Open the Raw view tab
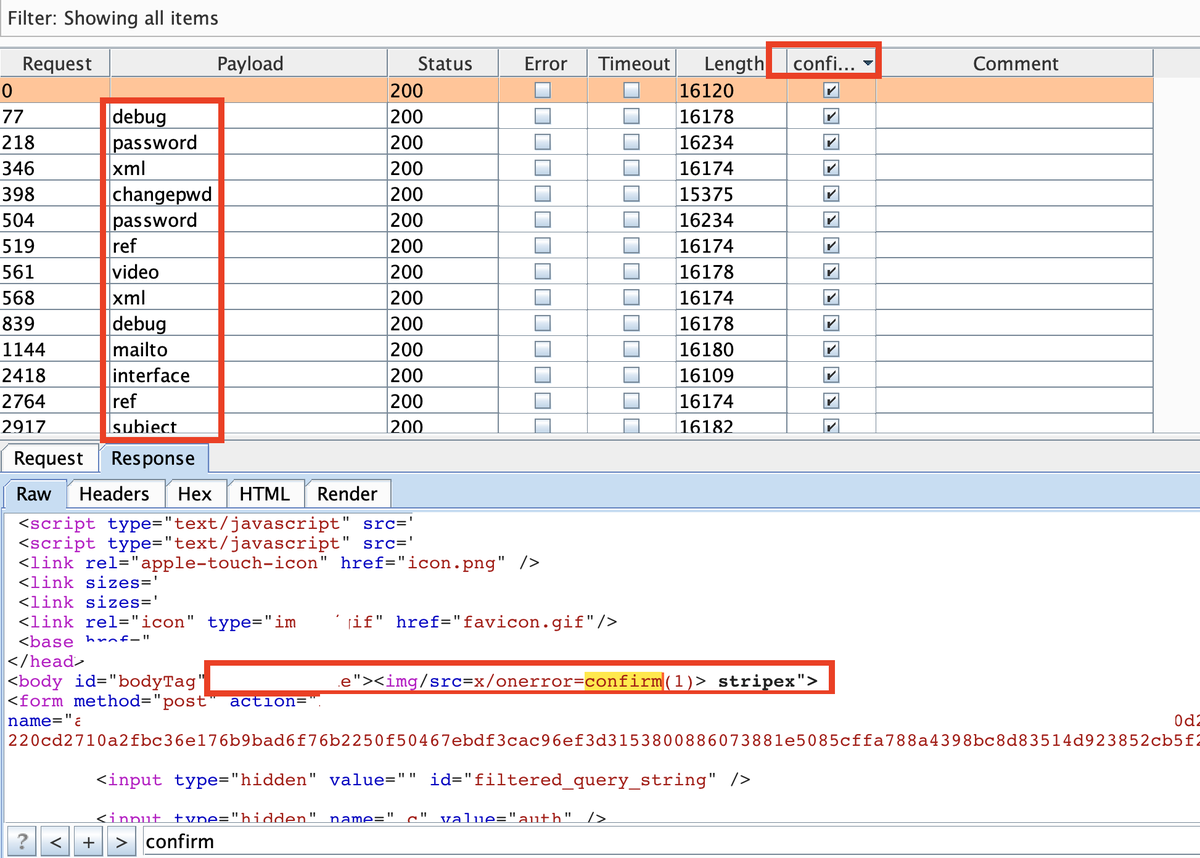Image resolution: width=1200 pixels, height=858 pixels. 34,493
